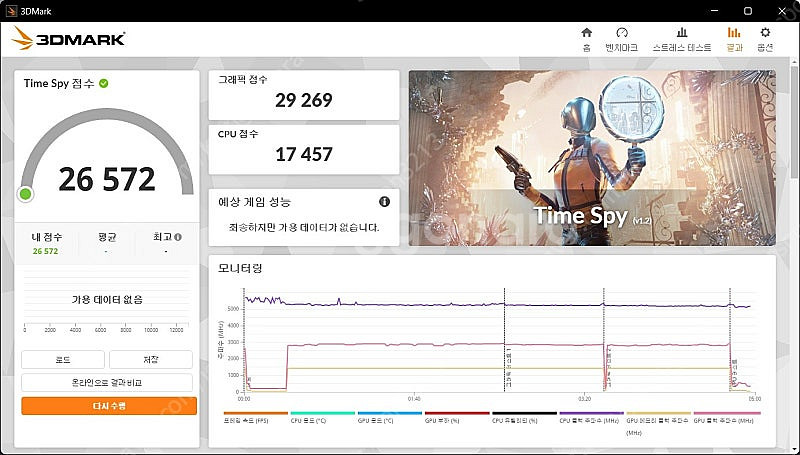Maximize the 3DMark window
The height and width of the screenshot is (455, 800).
[x=747, y=11]
